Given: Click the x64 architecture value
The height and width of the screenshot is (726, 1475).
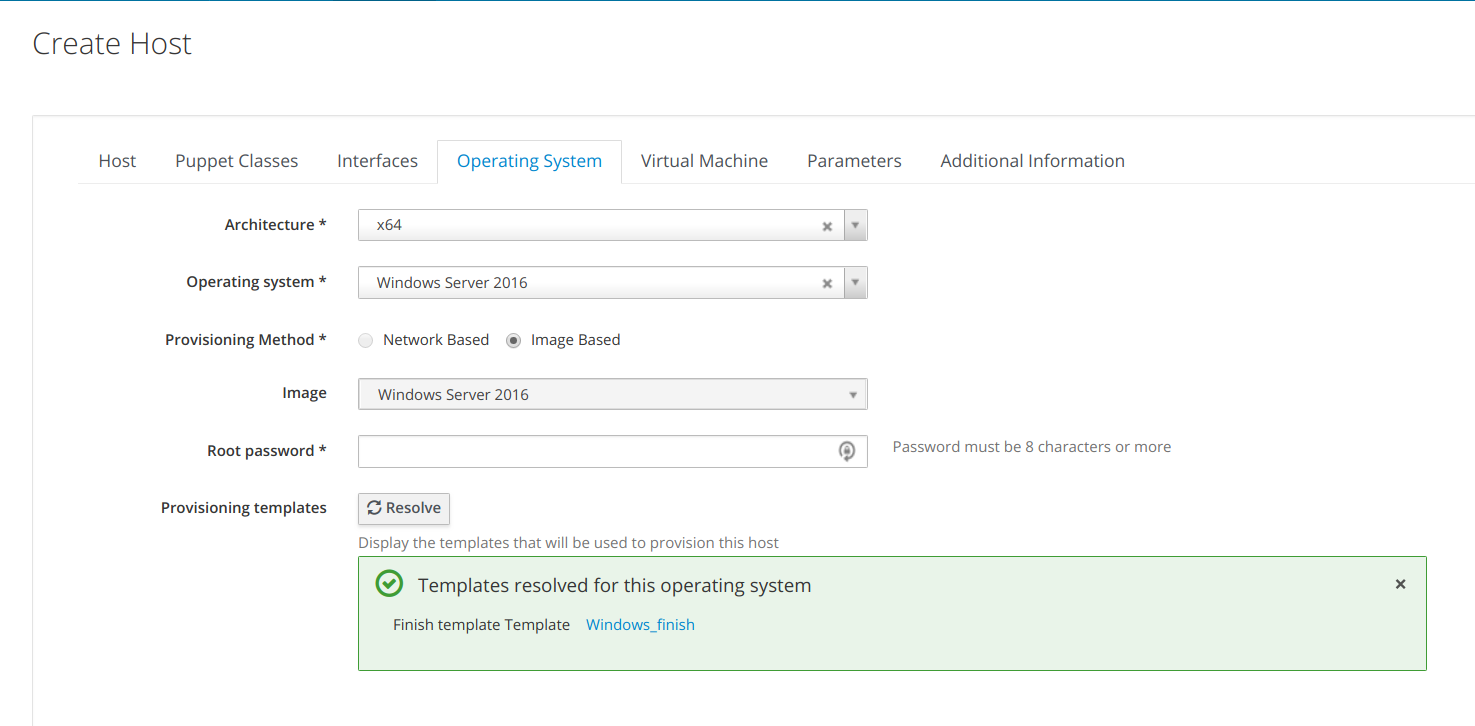Looking at the screenshot, I should click(389, 225).
